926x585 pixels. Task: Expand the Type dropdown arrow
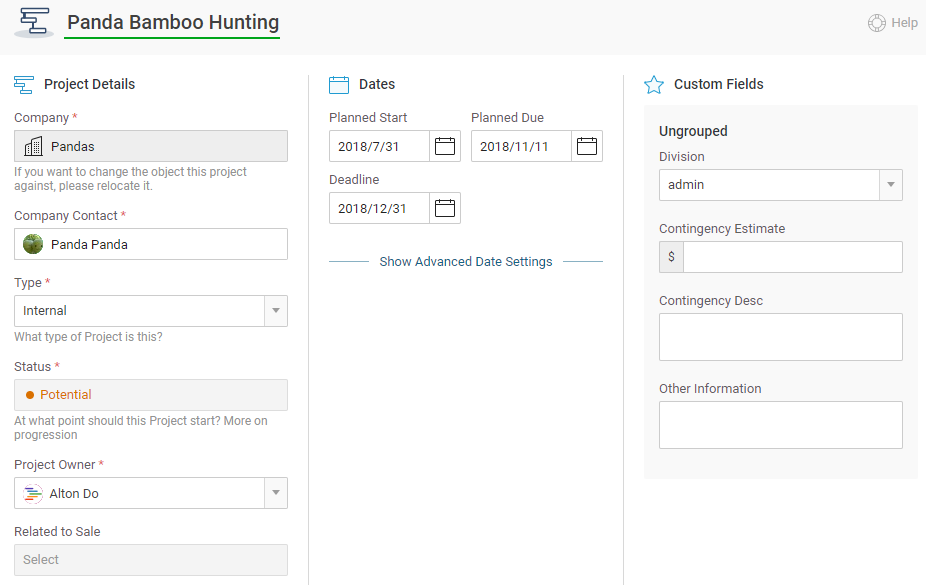pos(275,311)
